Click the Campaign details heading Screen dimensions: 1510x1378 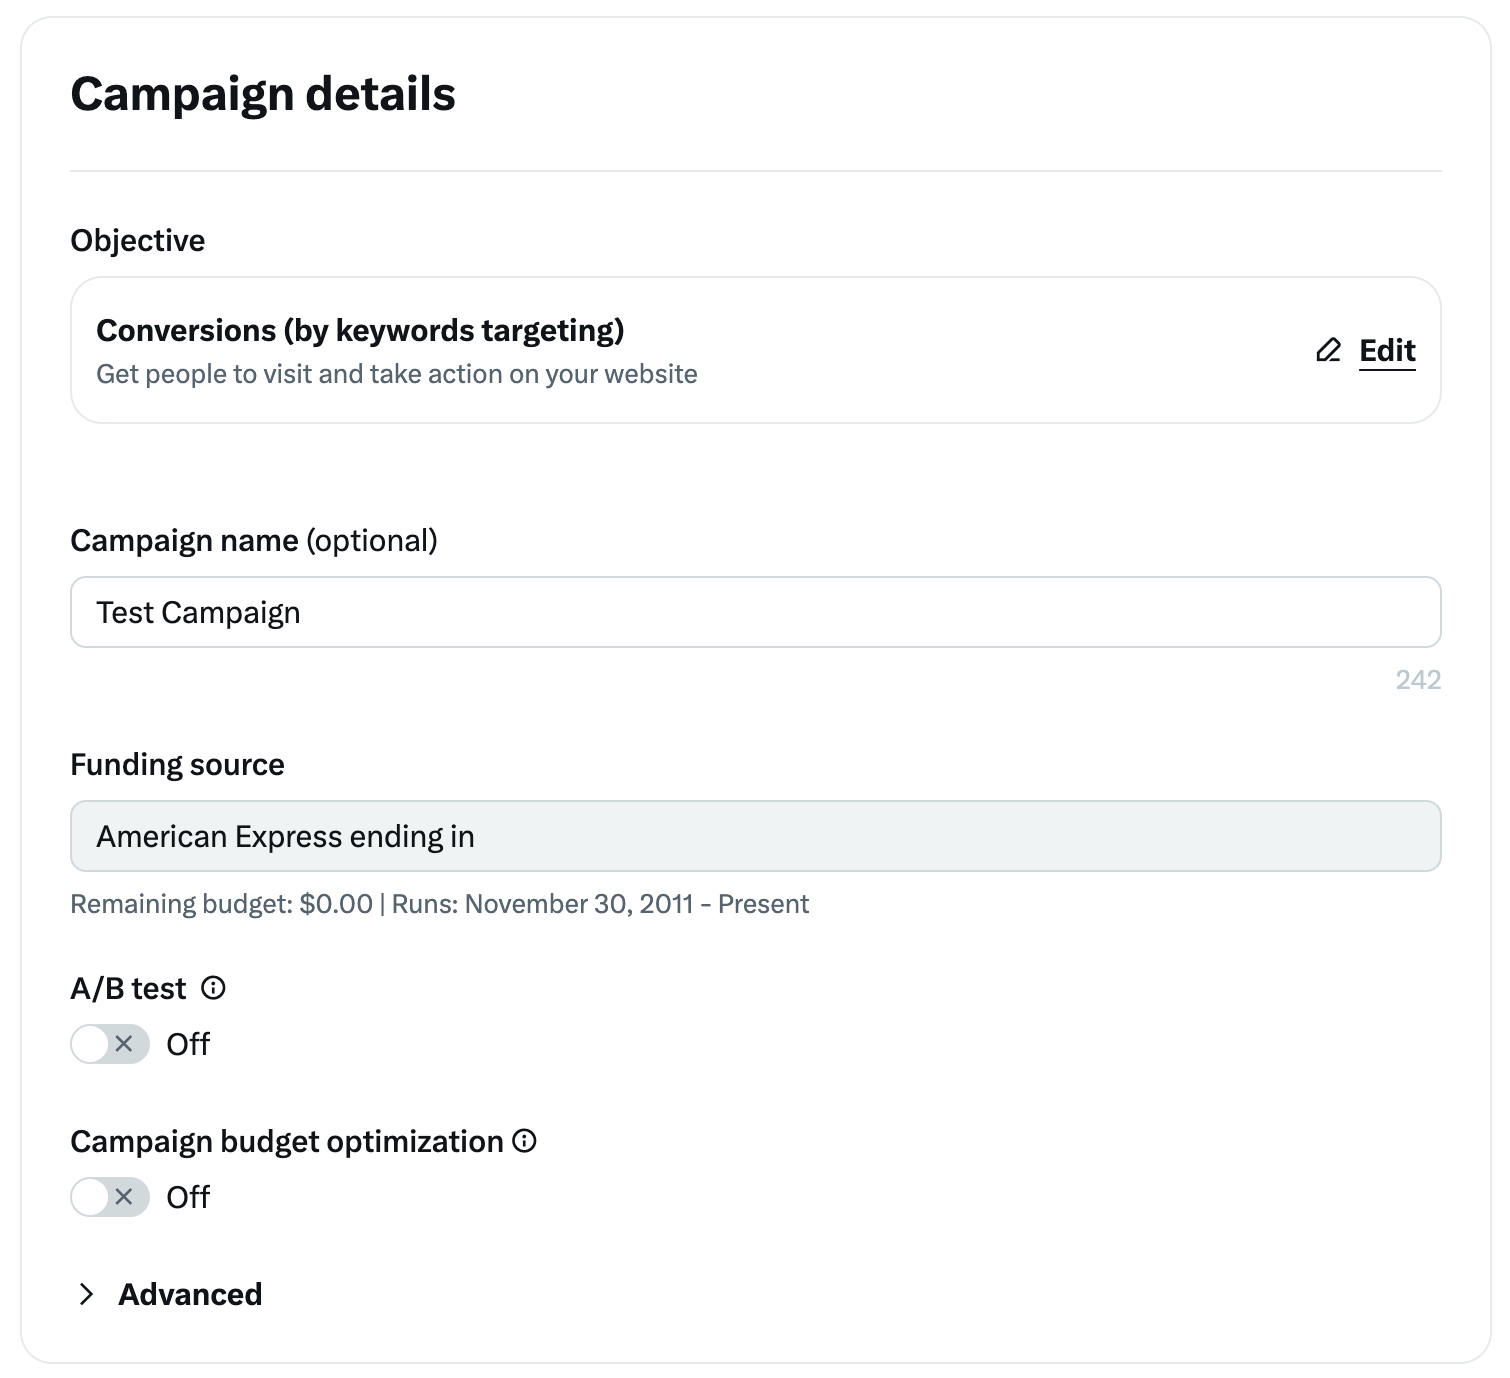[x=263, y=94]
